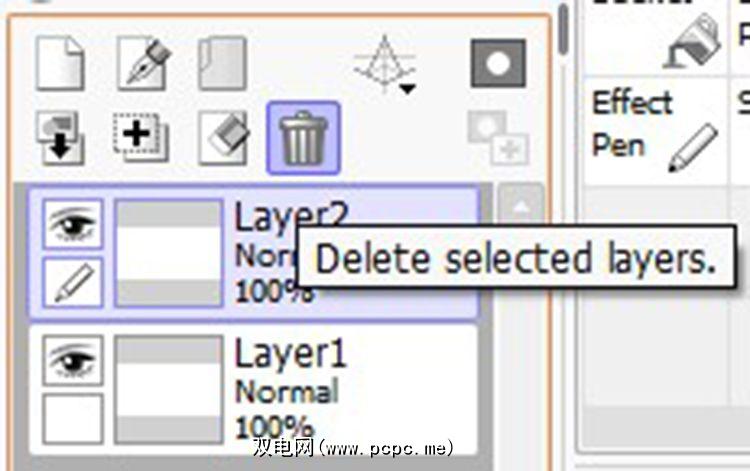Create a new layer folder
This screenshot has width=750, height=471.
tap(223, 63)
